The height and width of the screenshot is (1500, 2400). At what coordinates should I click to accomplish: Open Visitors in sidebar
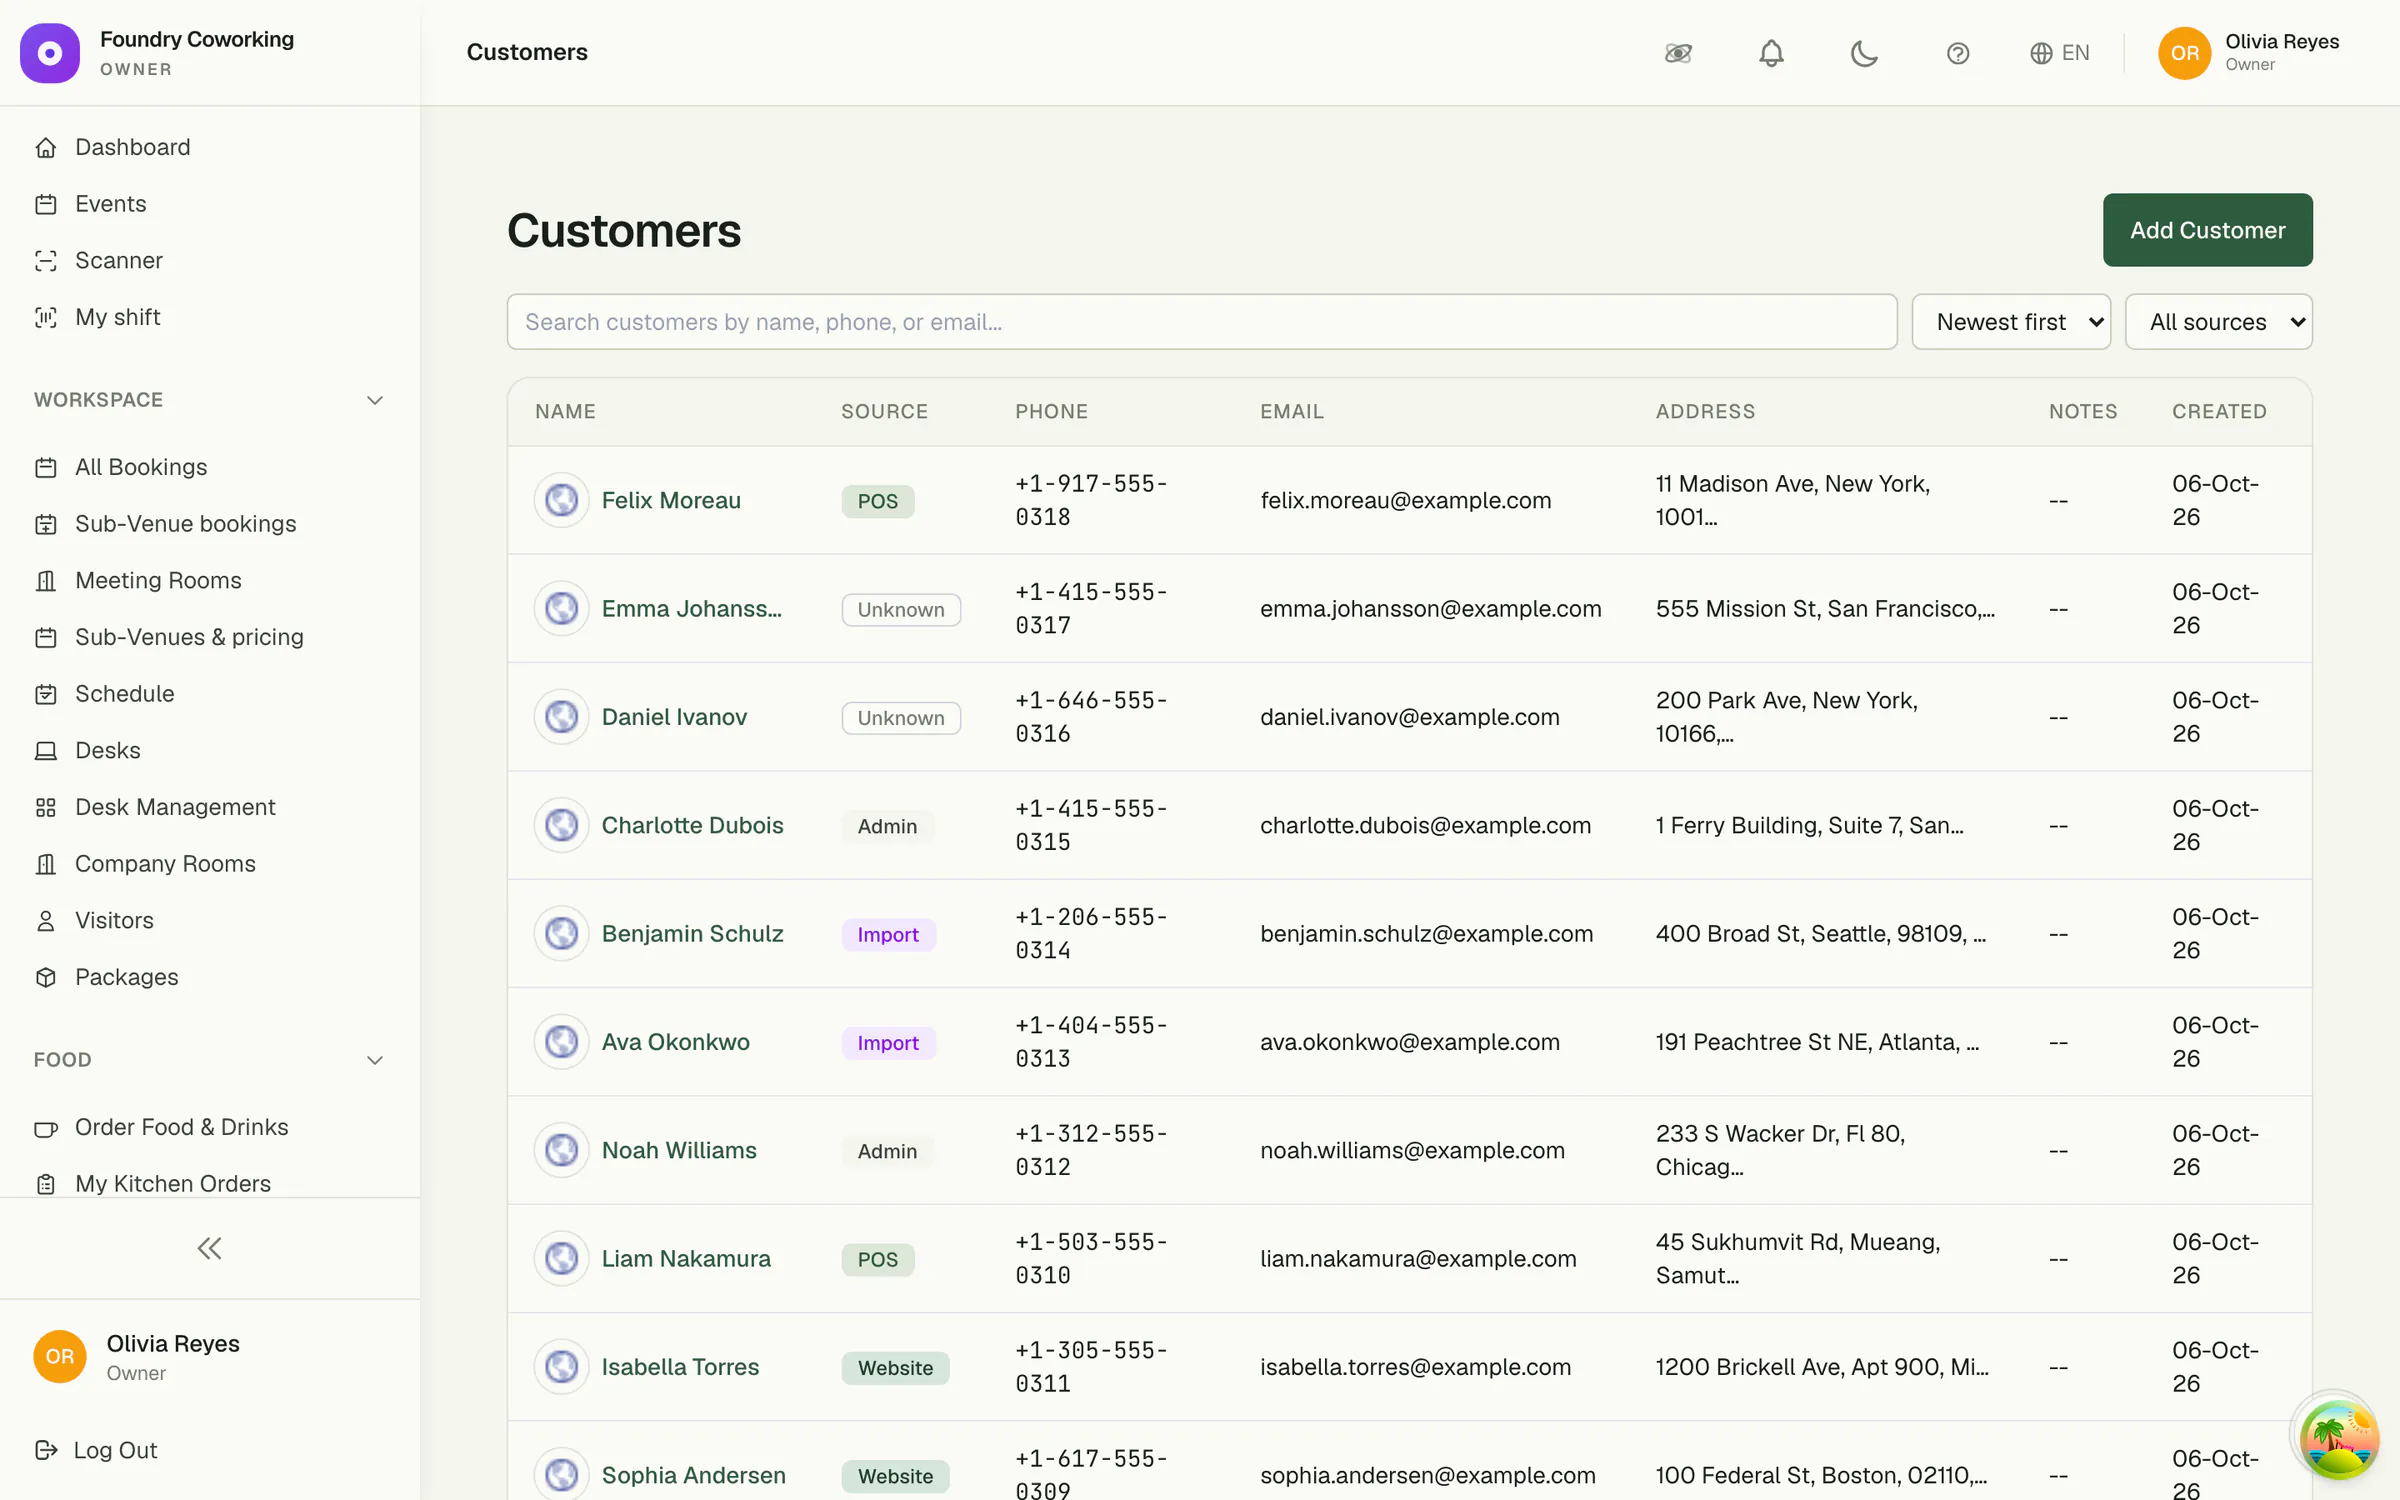[114, 921]
